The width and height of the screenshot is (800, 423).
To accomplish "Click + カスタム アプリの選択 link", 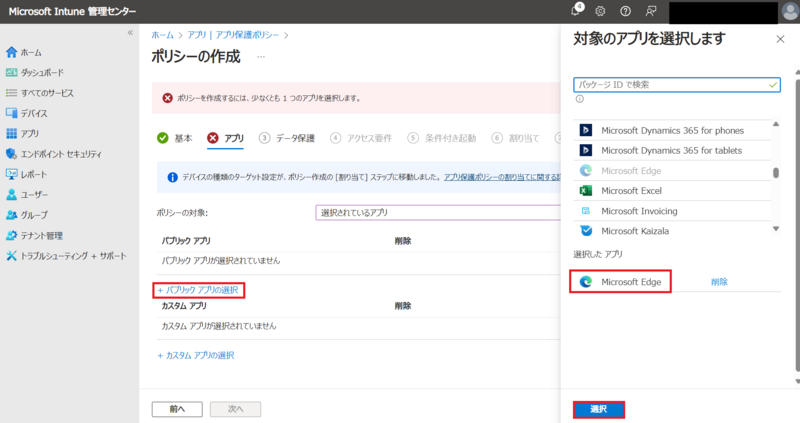I will (196, 355).
